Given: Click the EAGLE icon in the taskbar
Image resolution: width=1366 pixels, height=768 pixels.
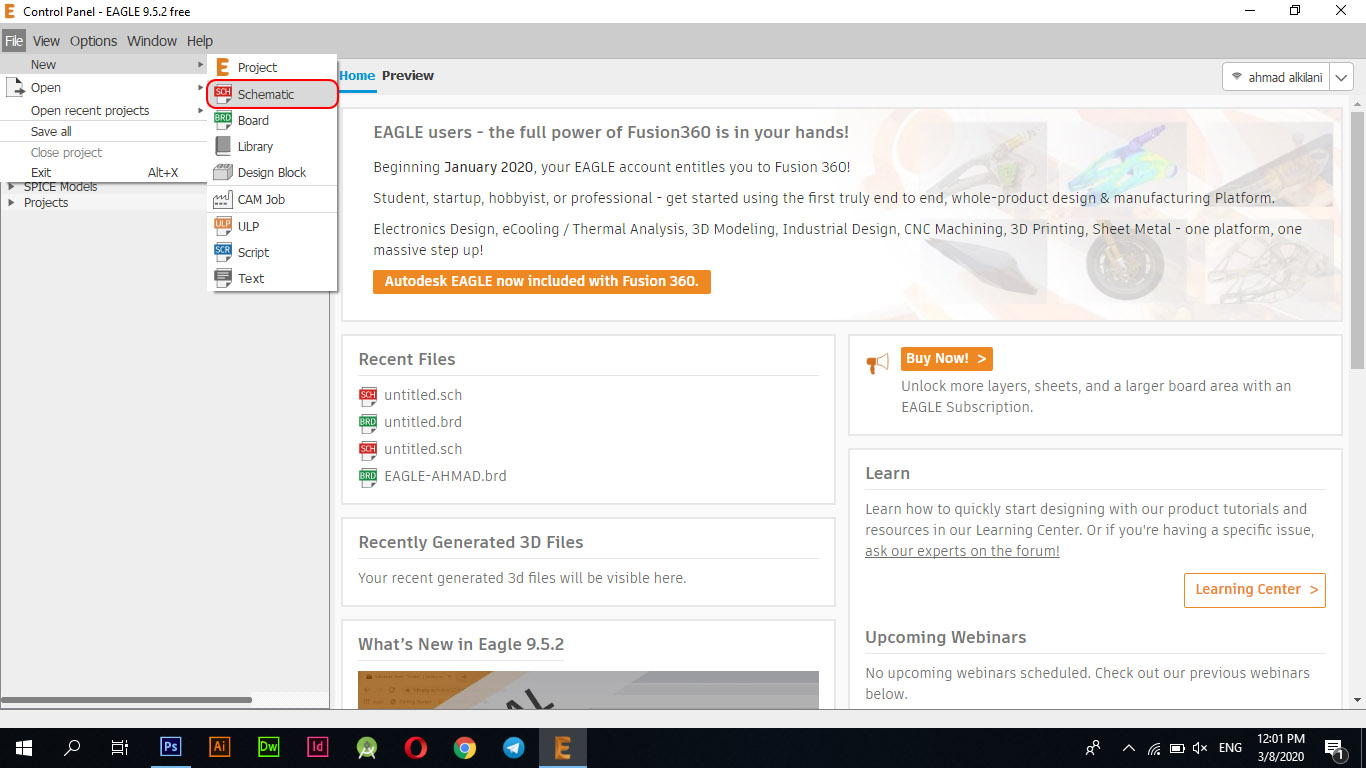Looking at the screenshot, I should tap(563, 747).
